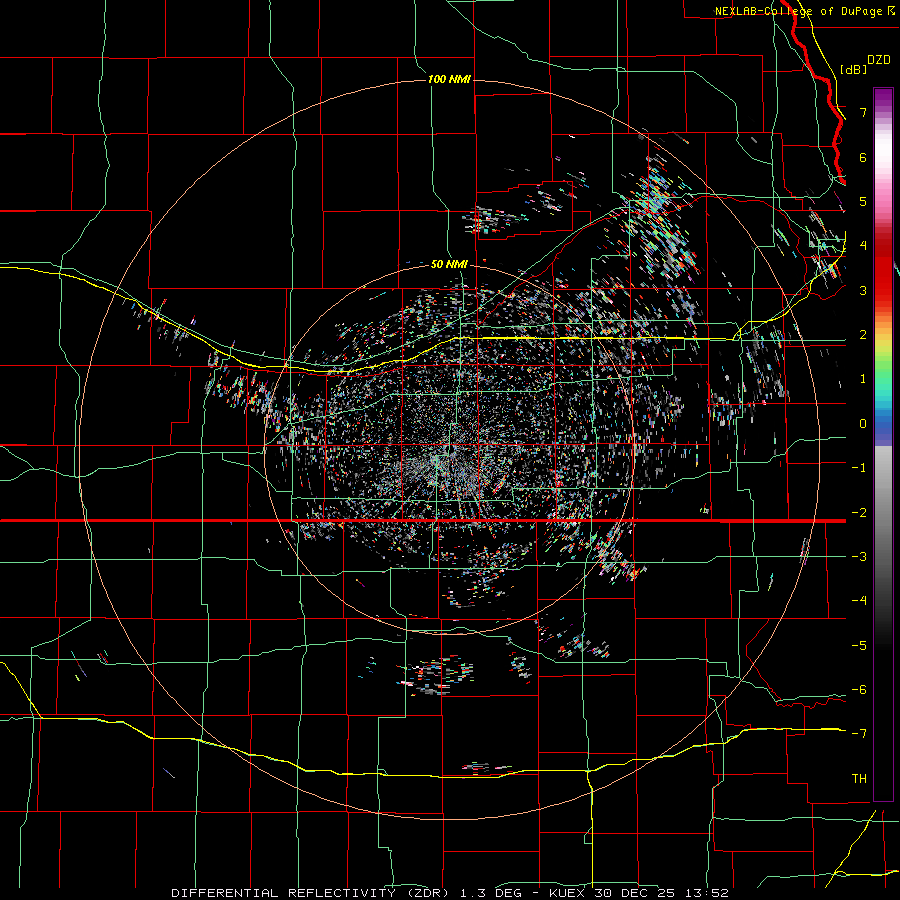This screenshot has height=900, width=900.
Task: Click the -3 dB tick label
Action: [x=859, y=556]
